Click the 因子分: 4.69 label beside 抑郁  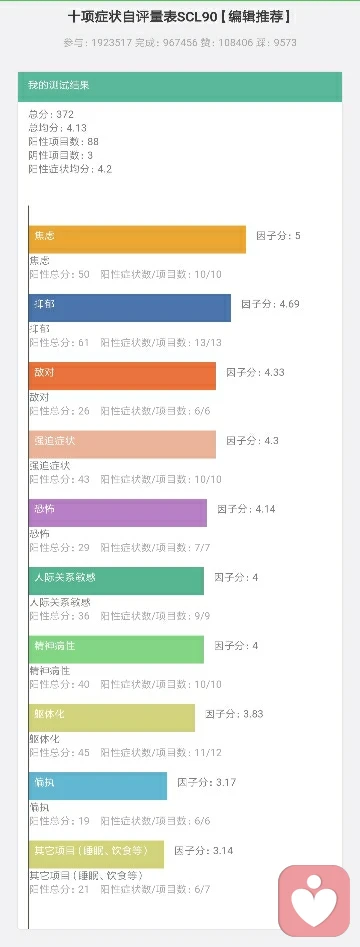click(270, 304)
